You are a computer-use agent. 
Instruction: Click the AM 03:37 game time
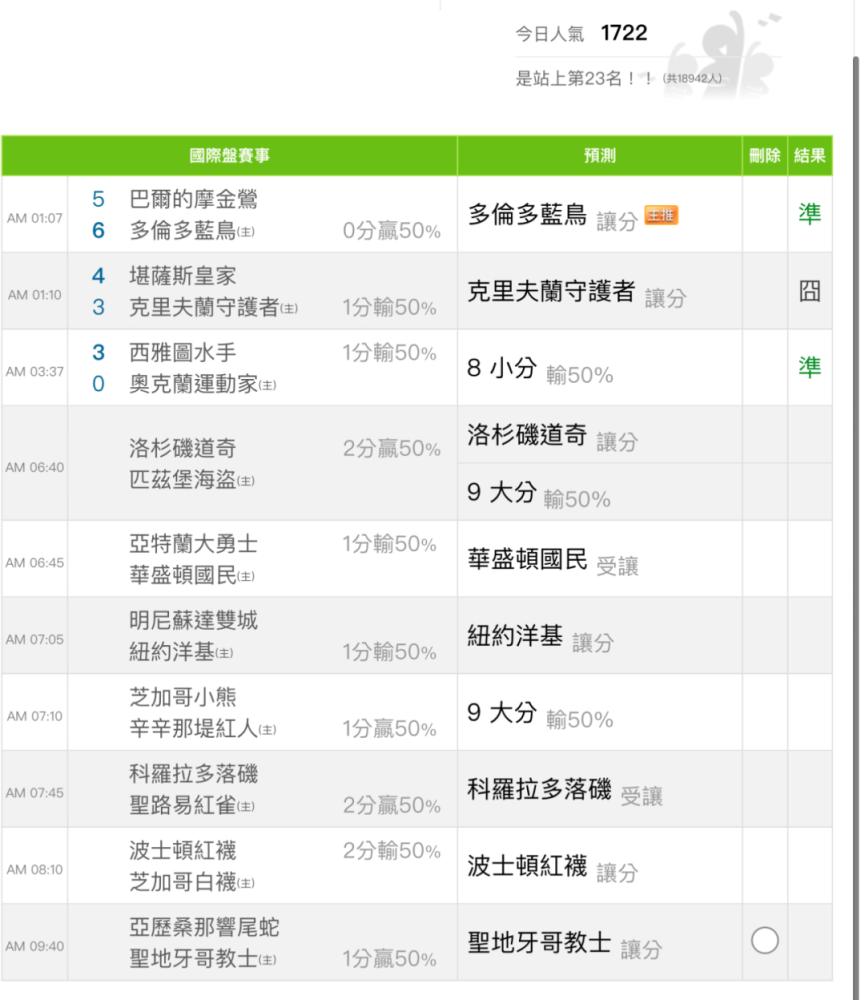click(x=34, y=371)
